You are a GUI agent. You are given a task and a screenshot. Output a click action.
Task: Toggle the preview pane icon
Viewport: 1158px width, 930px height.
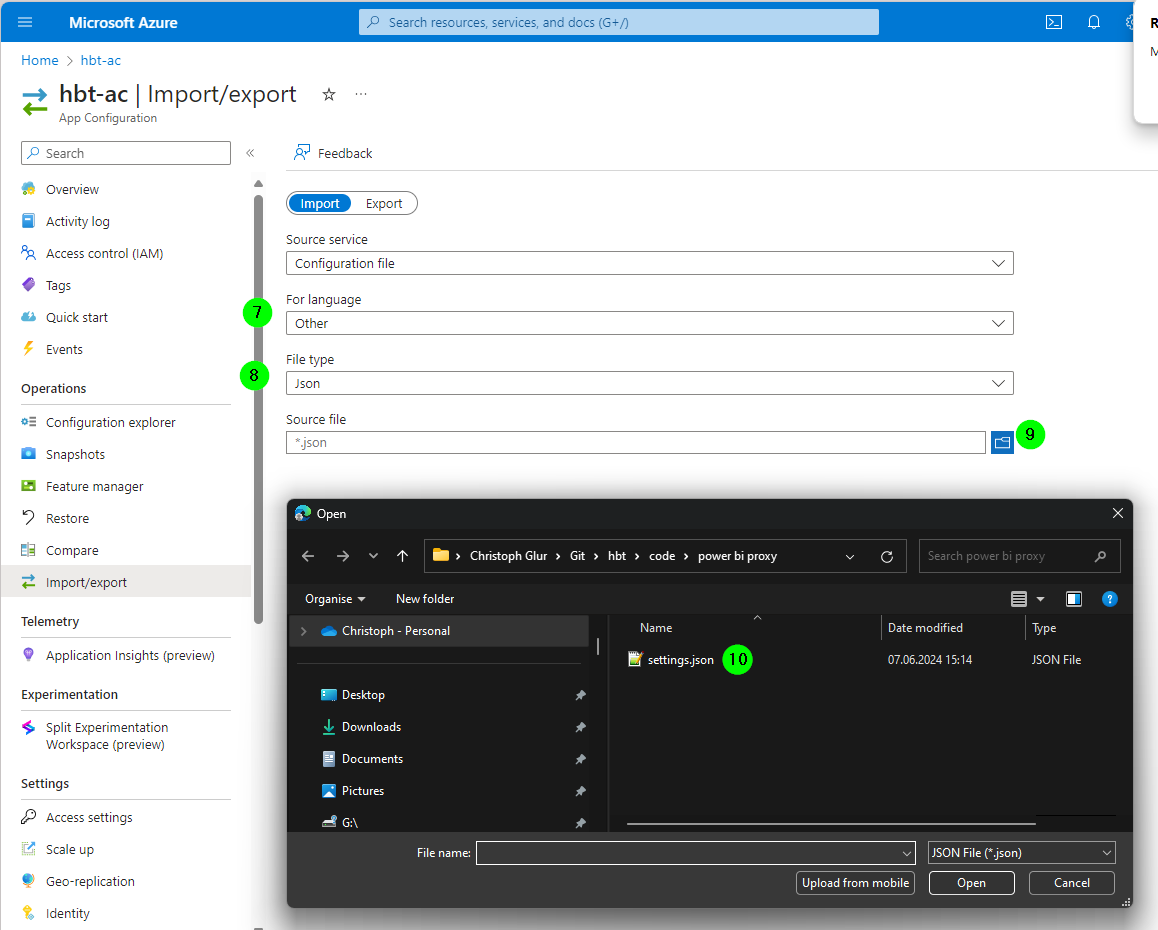click(x=1074, y=599)
